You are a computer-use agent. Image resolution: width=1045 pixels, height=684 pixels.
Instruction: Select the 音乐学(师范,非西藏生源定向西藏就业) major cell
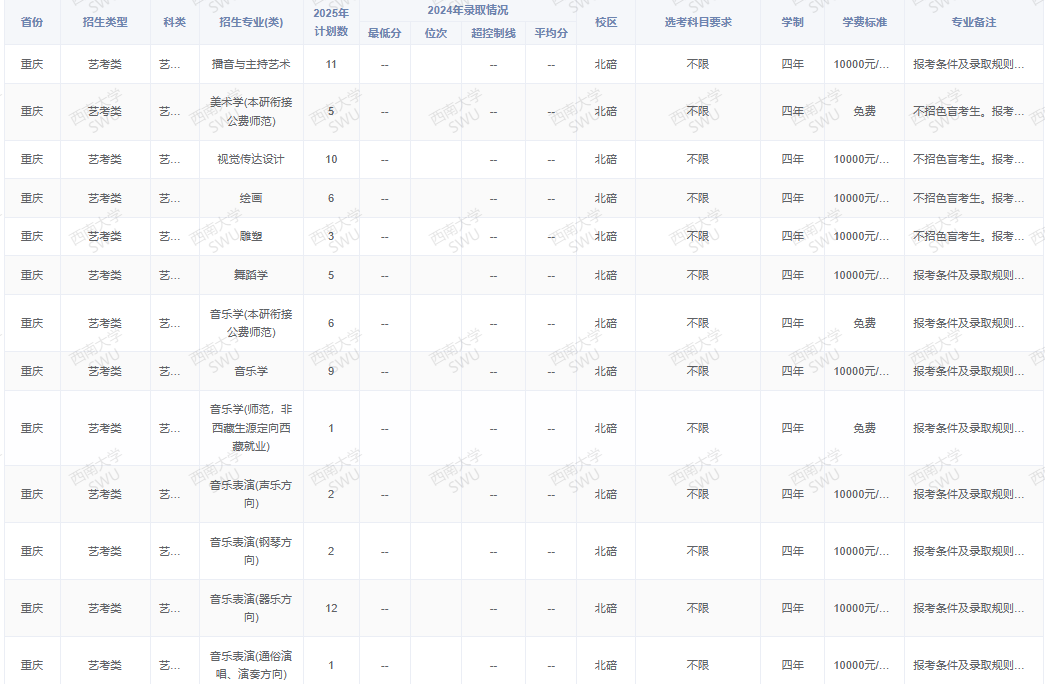tap(251, 427)
